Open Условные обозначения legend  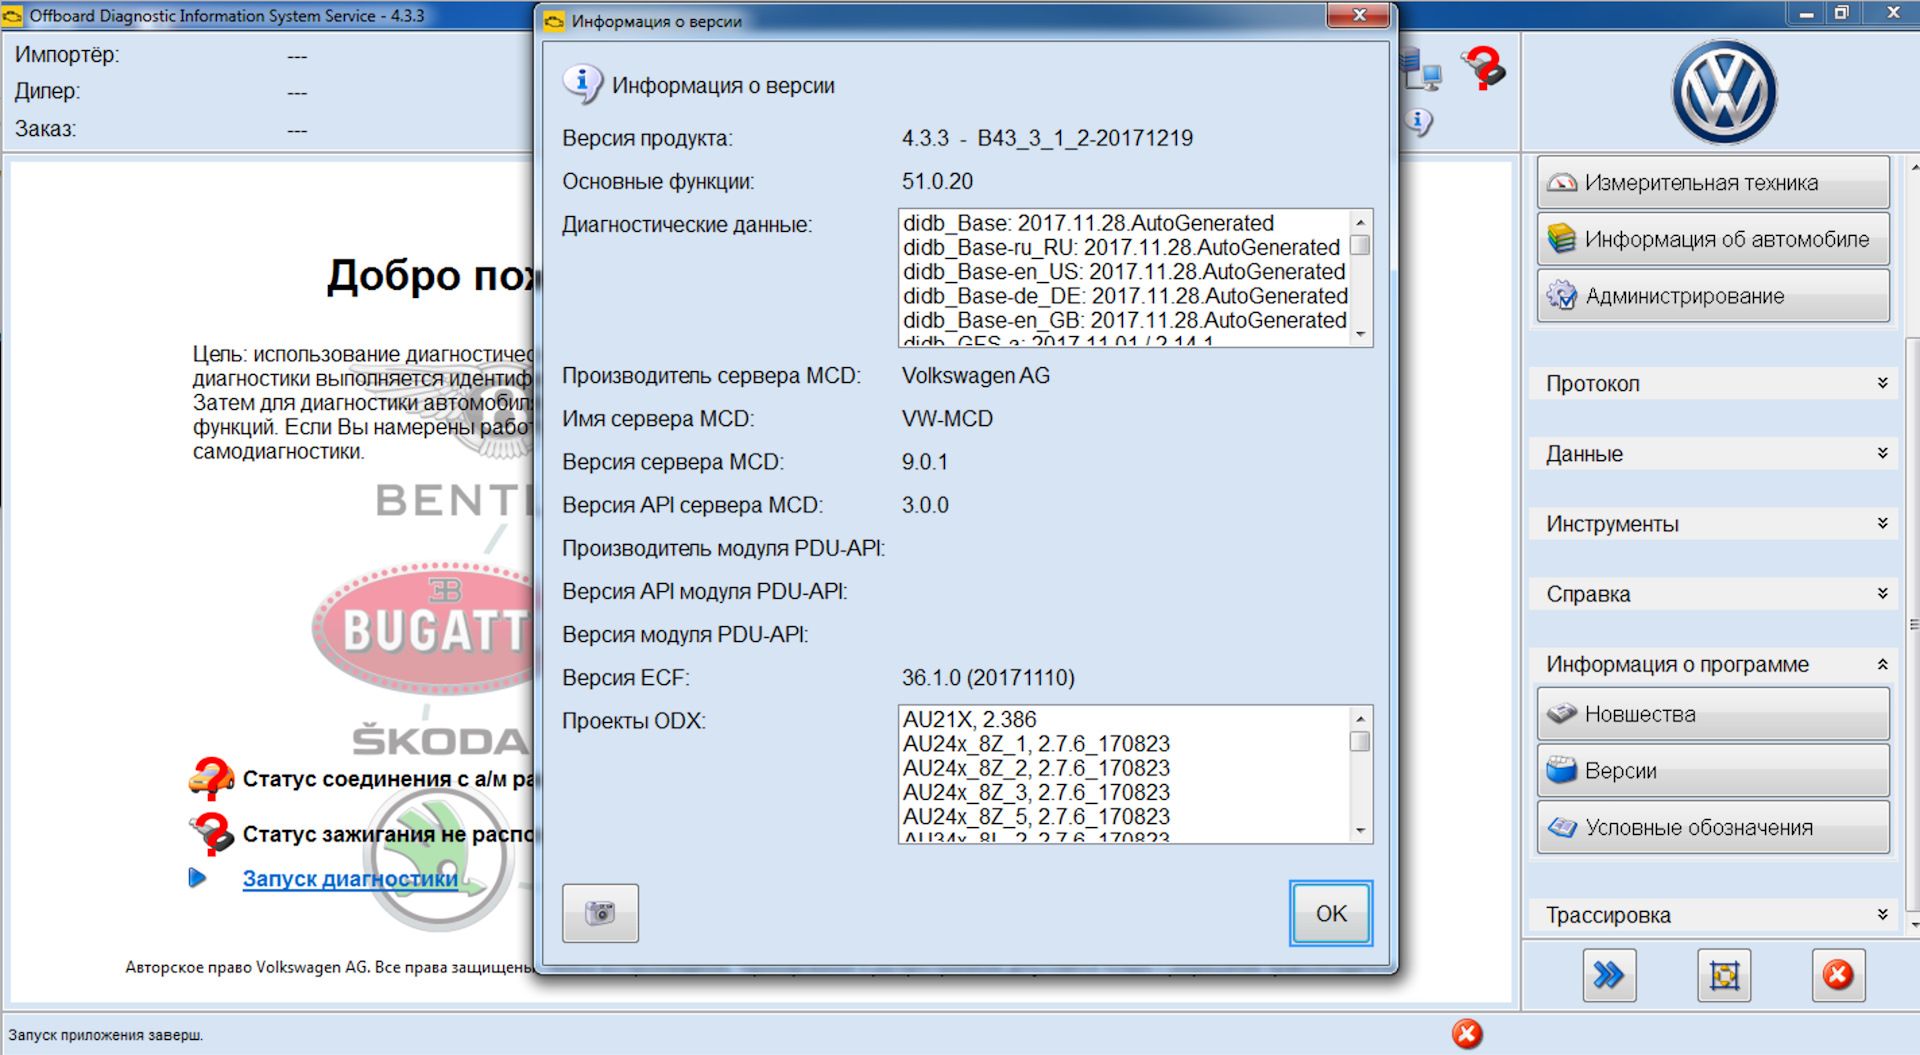point(1713,828)
